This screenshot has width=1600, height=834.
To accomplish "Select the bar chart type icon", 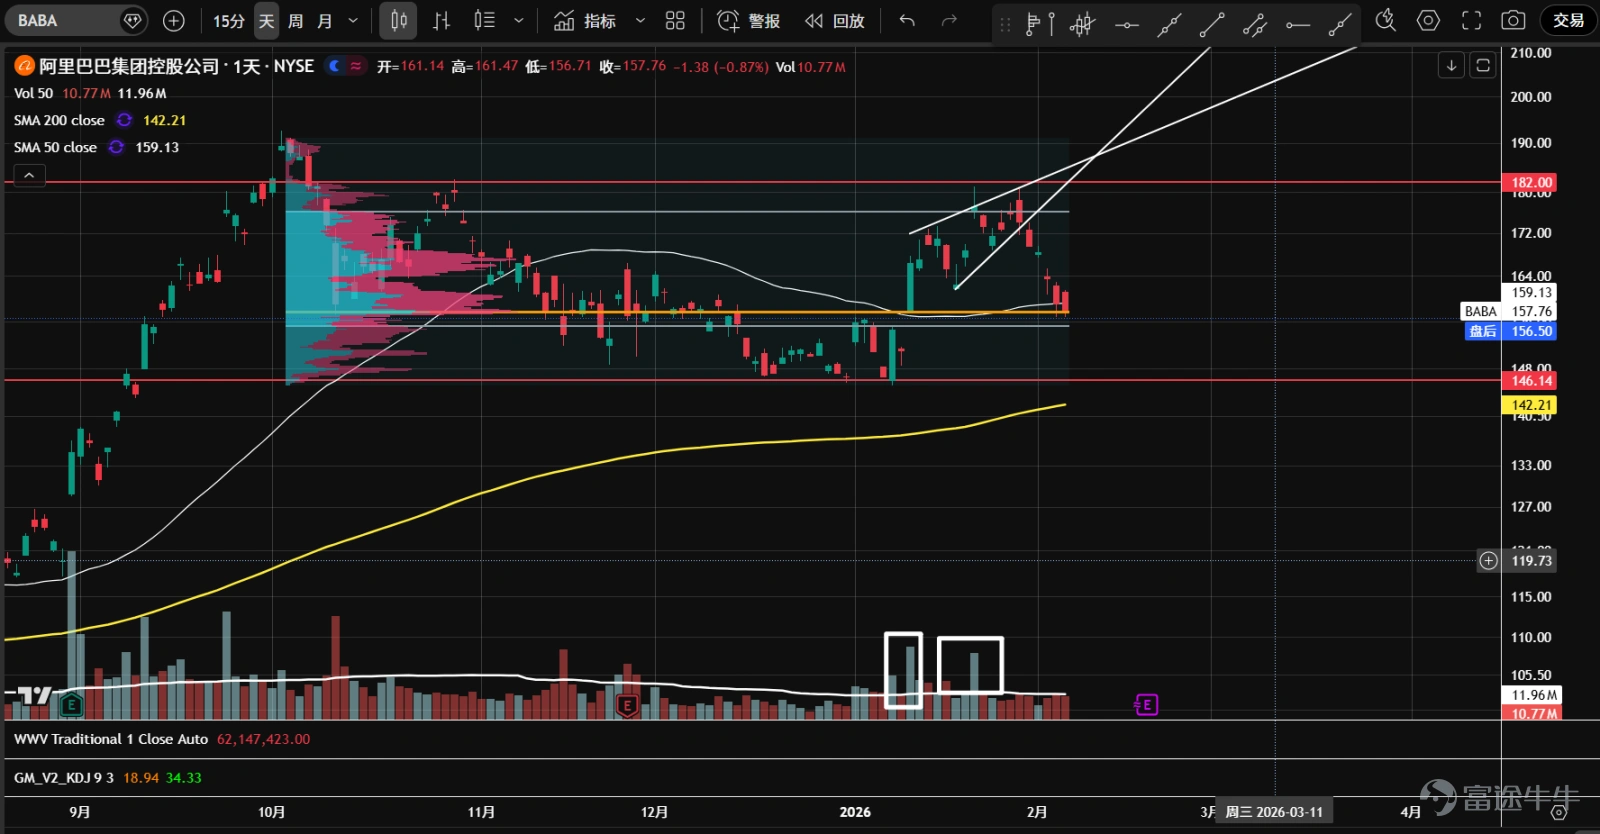I will tap(441, 20).
